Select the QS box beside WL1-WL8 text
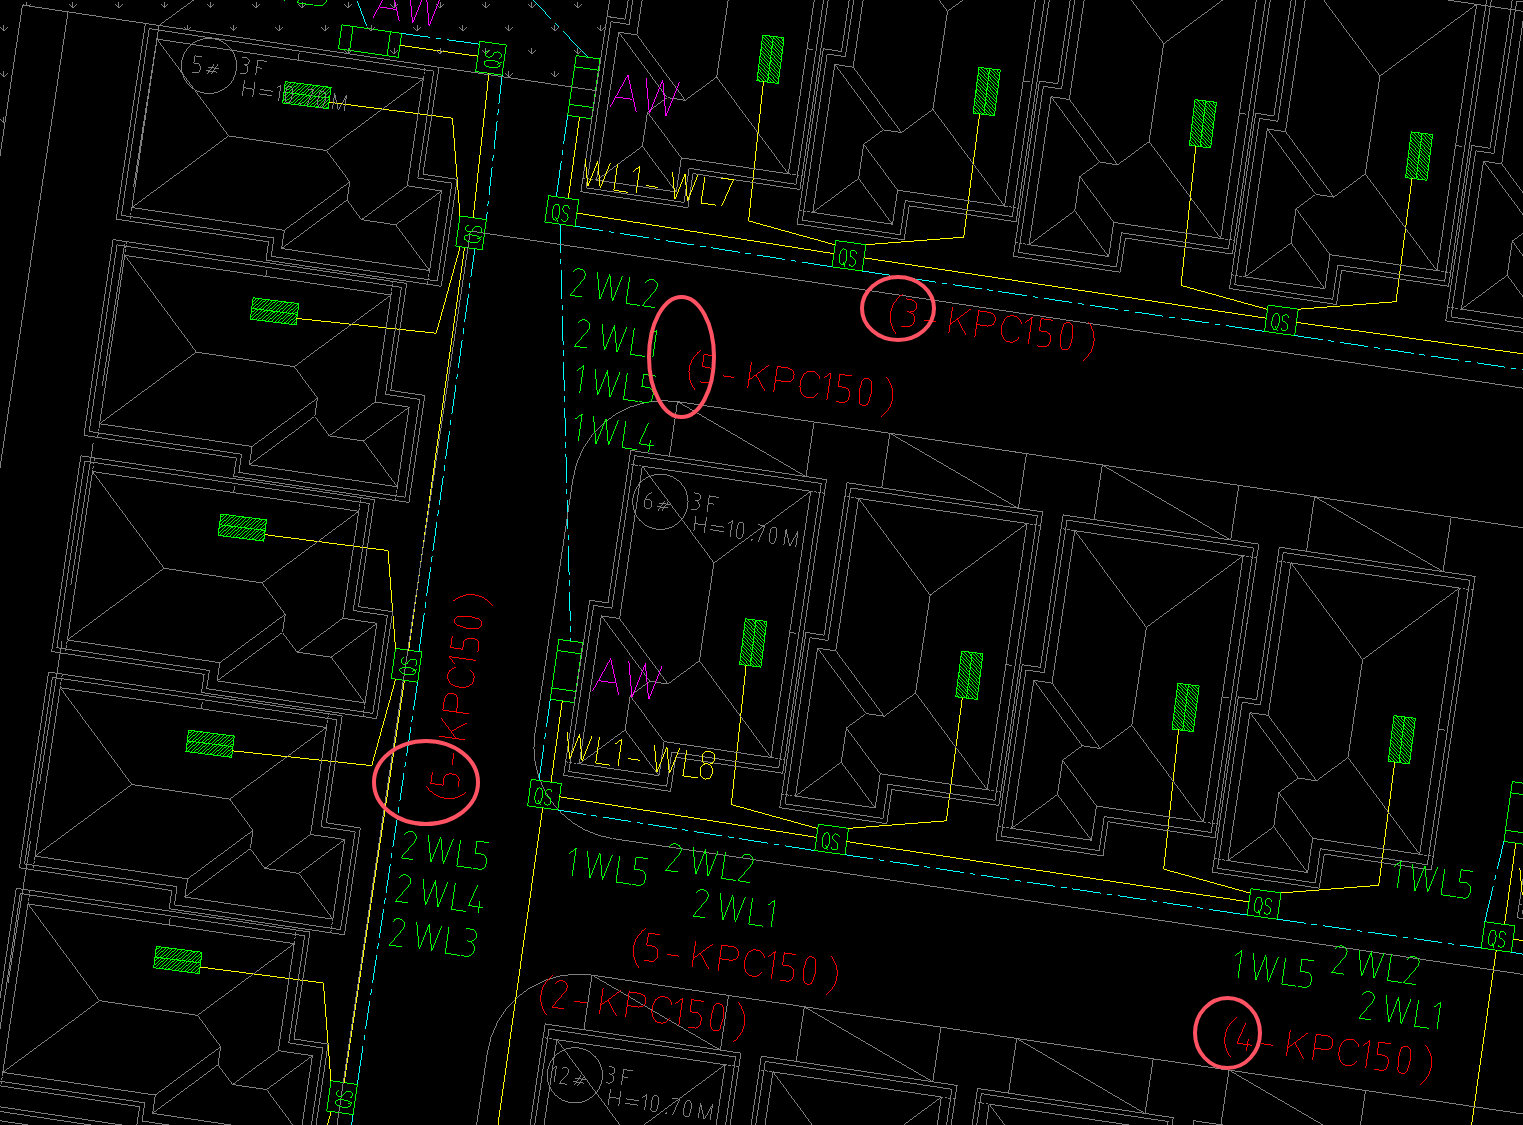The height and width of the screenshot is (1125, 1523). [x=543, y=795]
